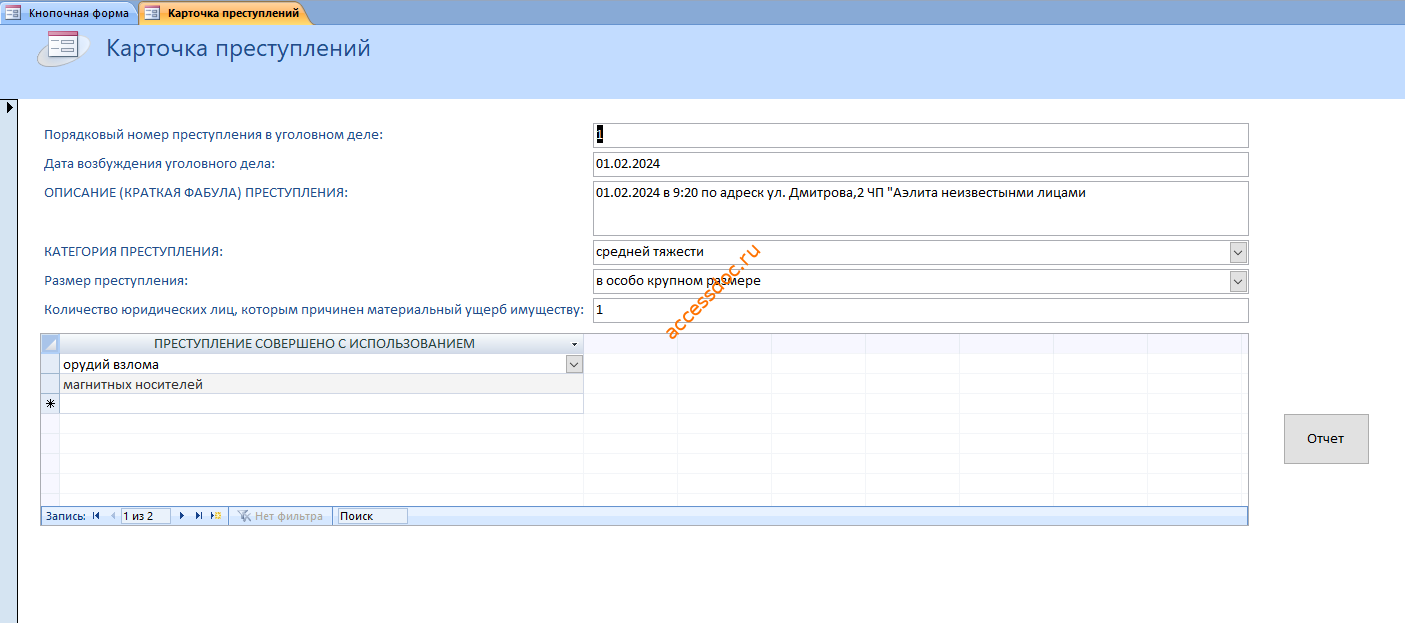The width and height of the screenshot is (1405, 623).
Task: Go to the first subform record
Action: click(x=96, y=516)
